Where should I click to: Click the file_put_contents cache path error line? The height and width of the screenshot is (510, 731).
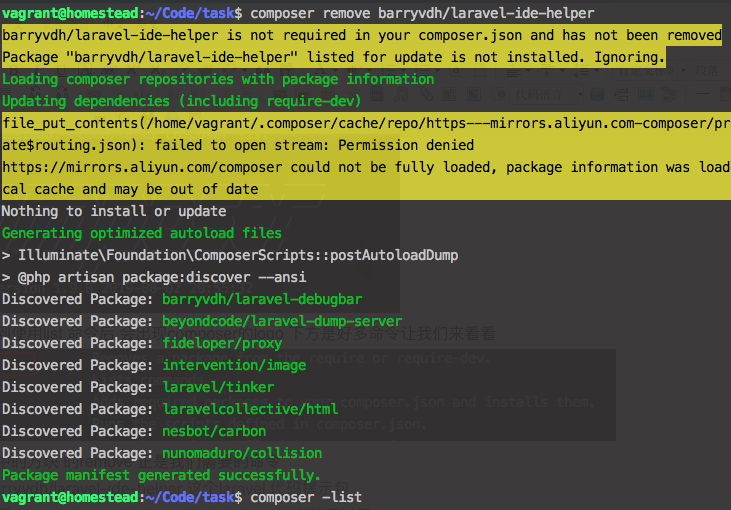pyautogui.click(x=366, y=123)
